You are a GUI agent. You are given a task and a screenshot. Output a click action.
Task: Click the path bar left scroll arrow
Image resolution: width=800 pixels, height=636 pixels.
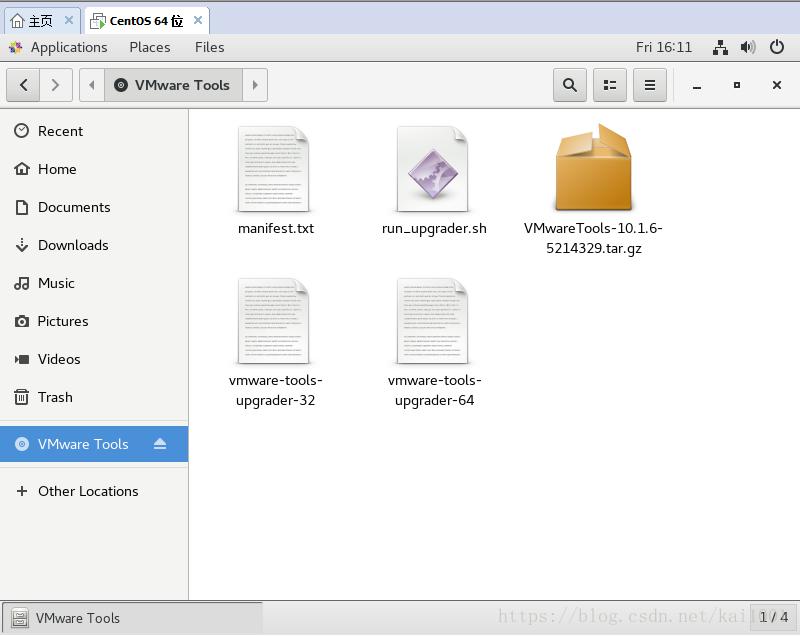point(92,85)
